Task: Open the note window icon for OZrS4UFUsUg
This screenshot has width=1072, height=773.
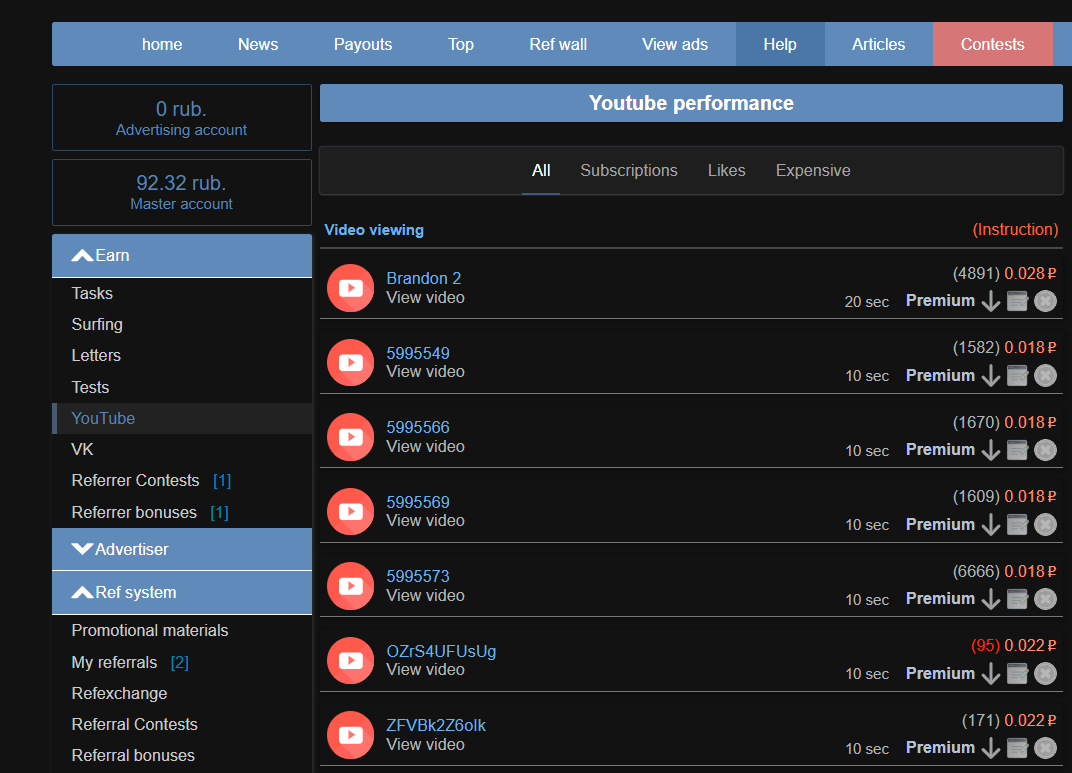Action: tap(1017, 673)
